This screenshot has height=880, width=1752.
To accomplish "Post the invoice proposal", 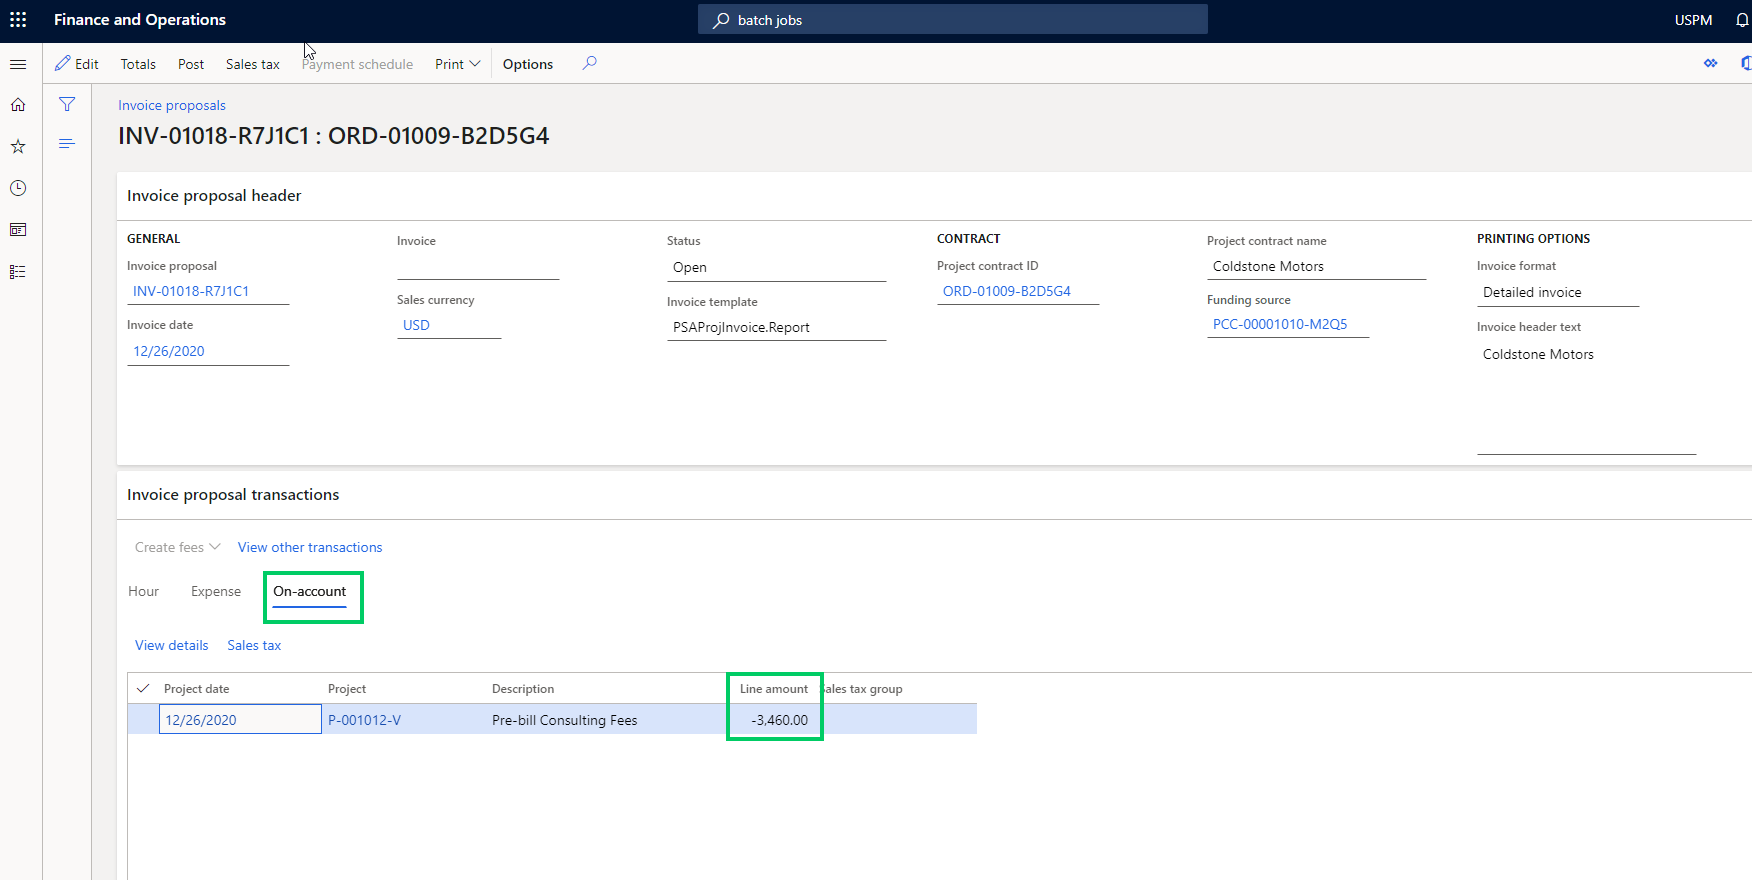I will [190, 64].
